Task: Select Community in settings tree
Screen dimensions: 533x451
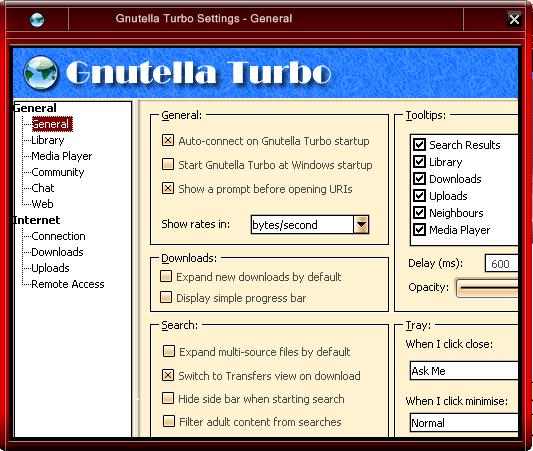Action: [x=57, y=172]
